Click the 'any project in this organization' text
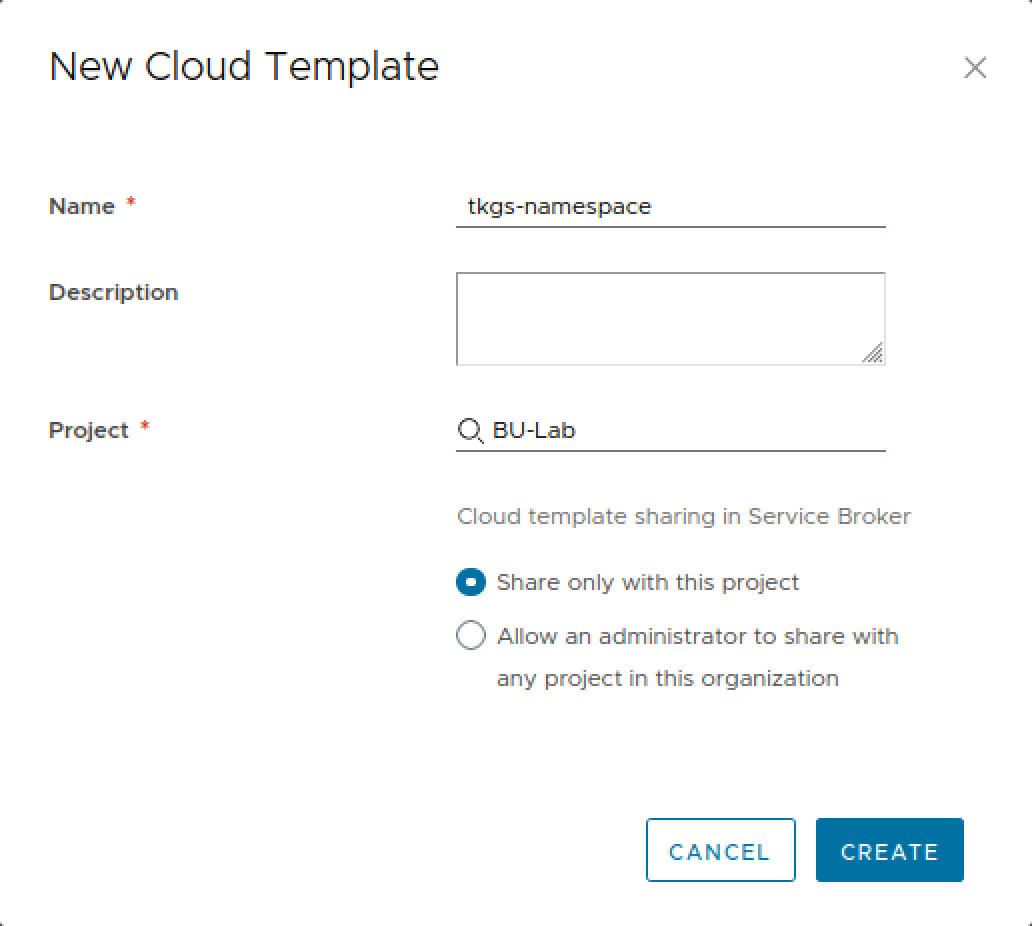 coord(667,679)
